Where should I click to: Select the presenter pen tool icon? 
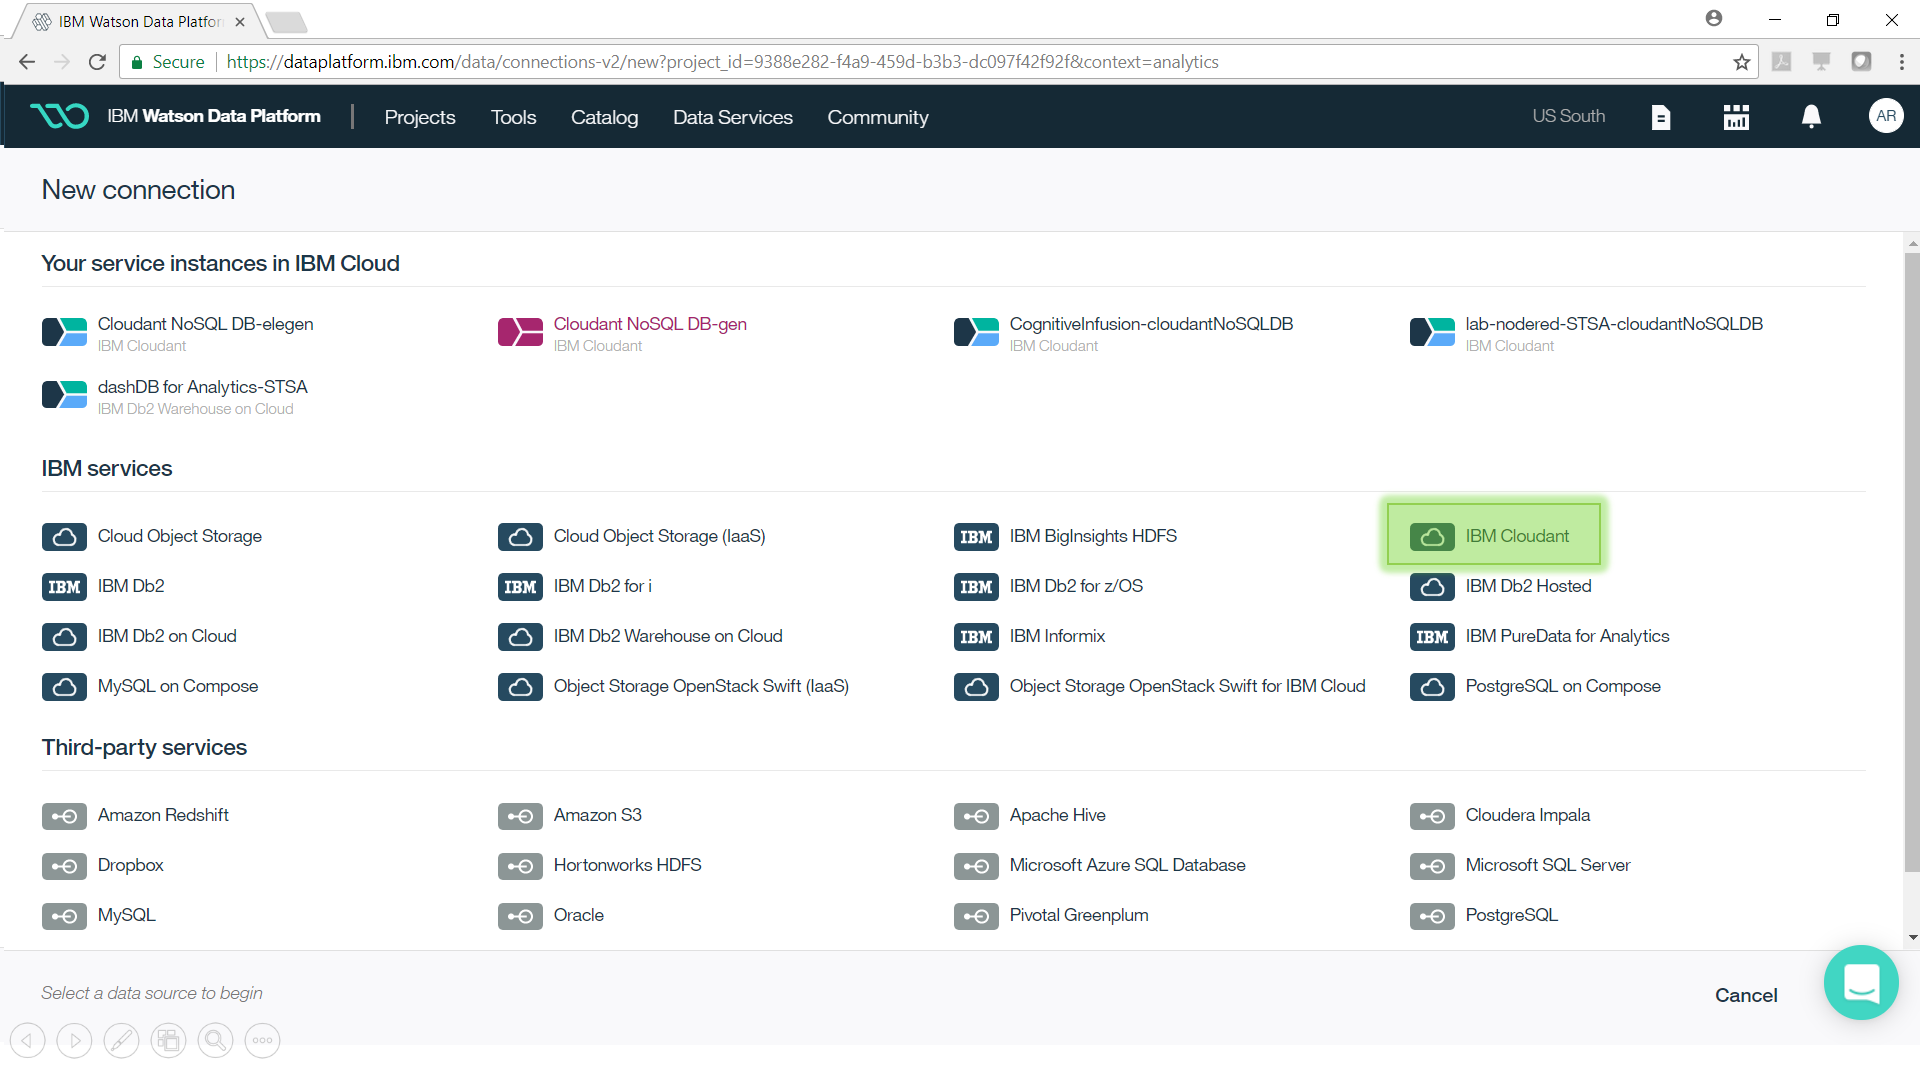pos(122,1040)
